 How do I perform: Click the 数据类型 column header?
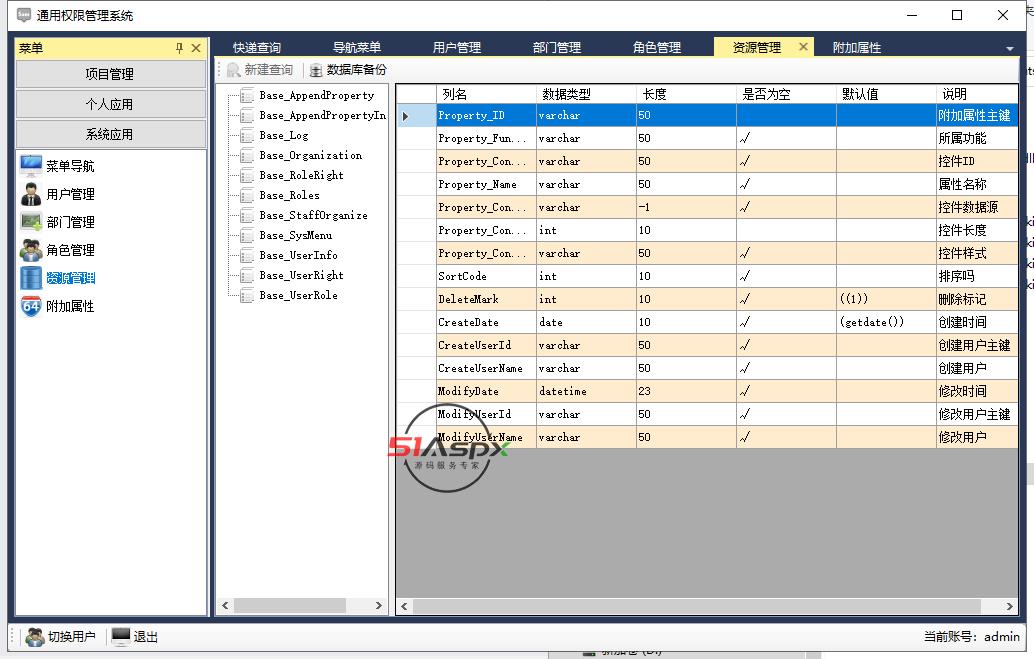point(587,94)
